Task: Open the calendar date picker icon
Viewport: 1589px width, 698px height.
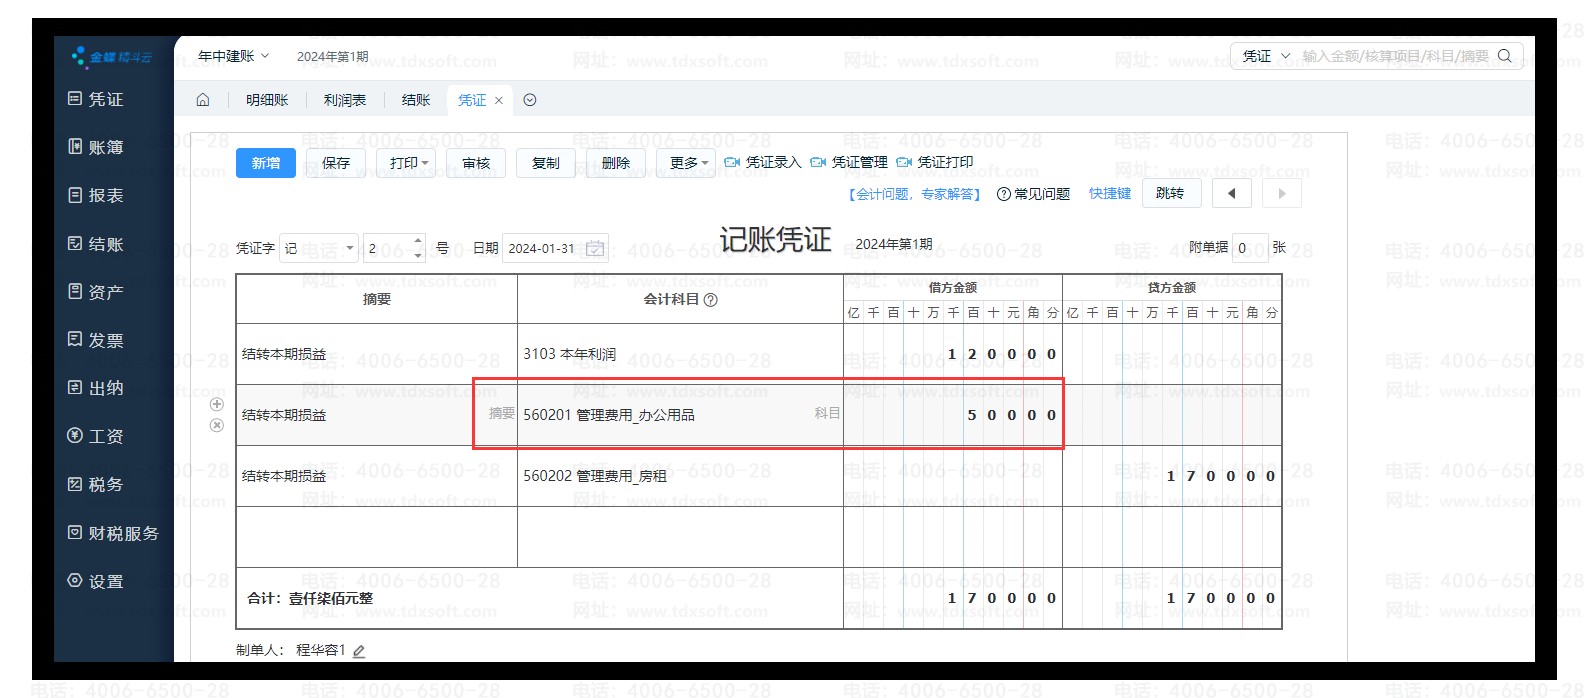Action: point(595,248)
